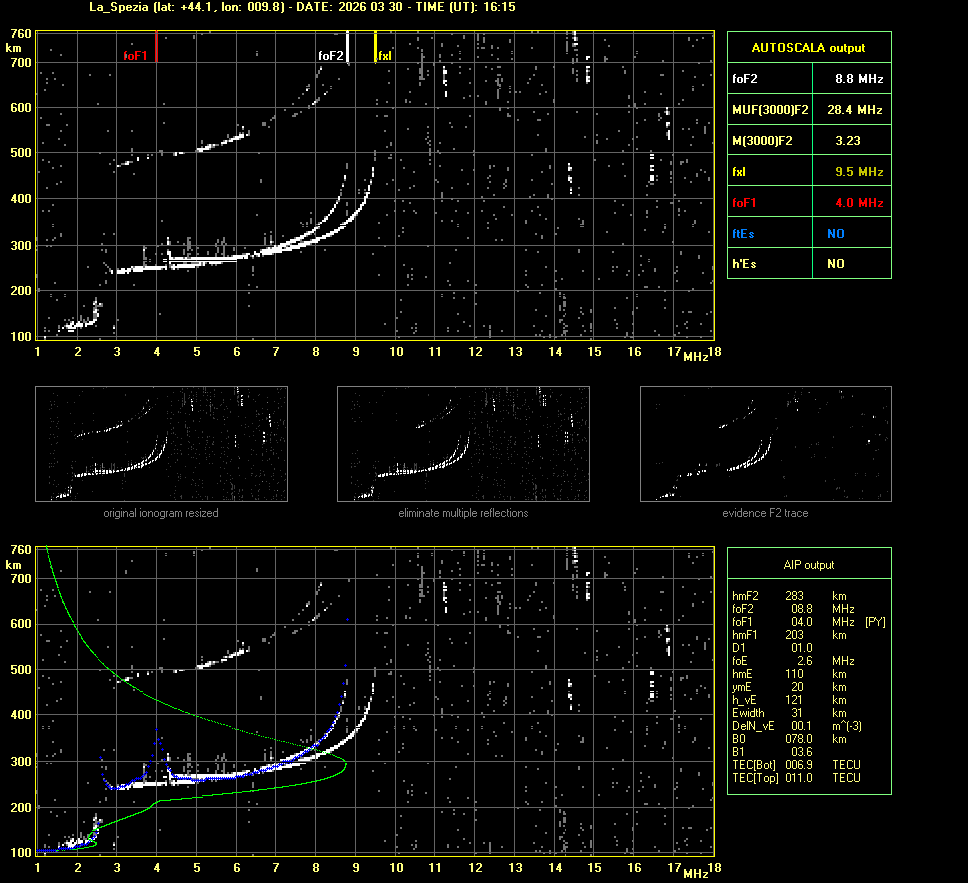
Task: Click the B0 078.0 km value in AIP output
Action: coord(798,739)
